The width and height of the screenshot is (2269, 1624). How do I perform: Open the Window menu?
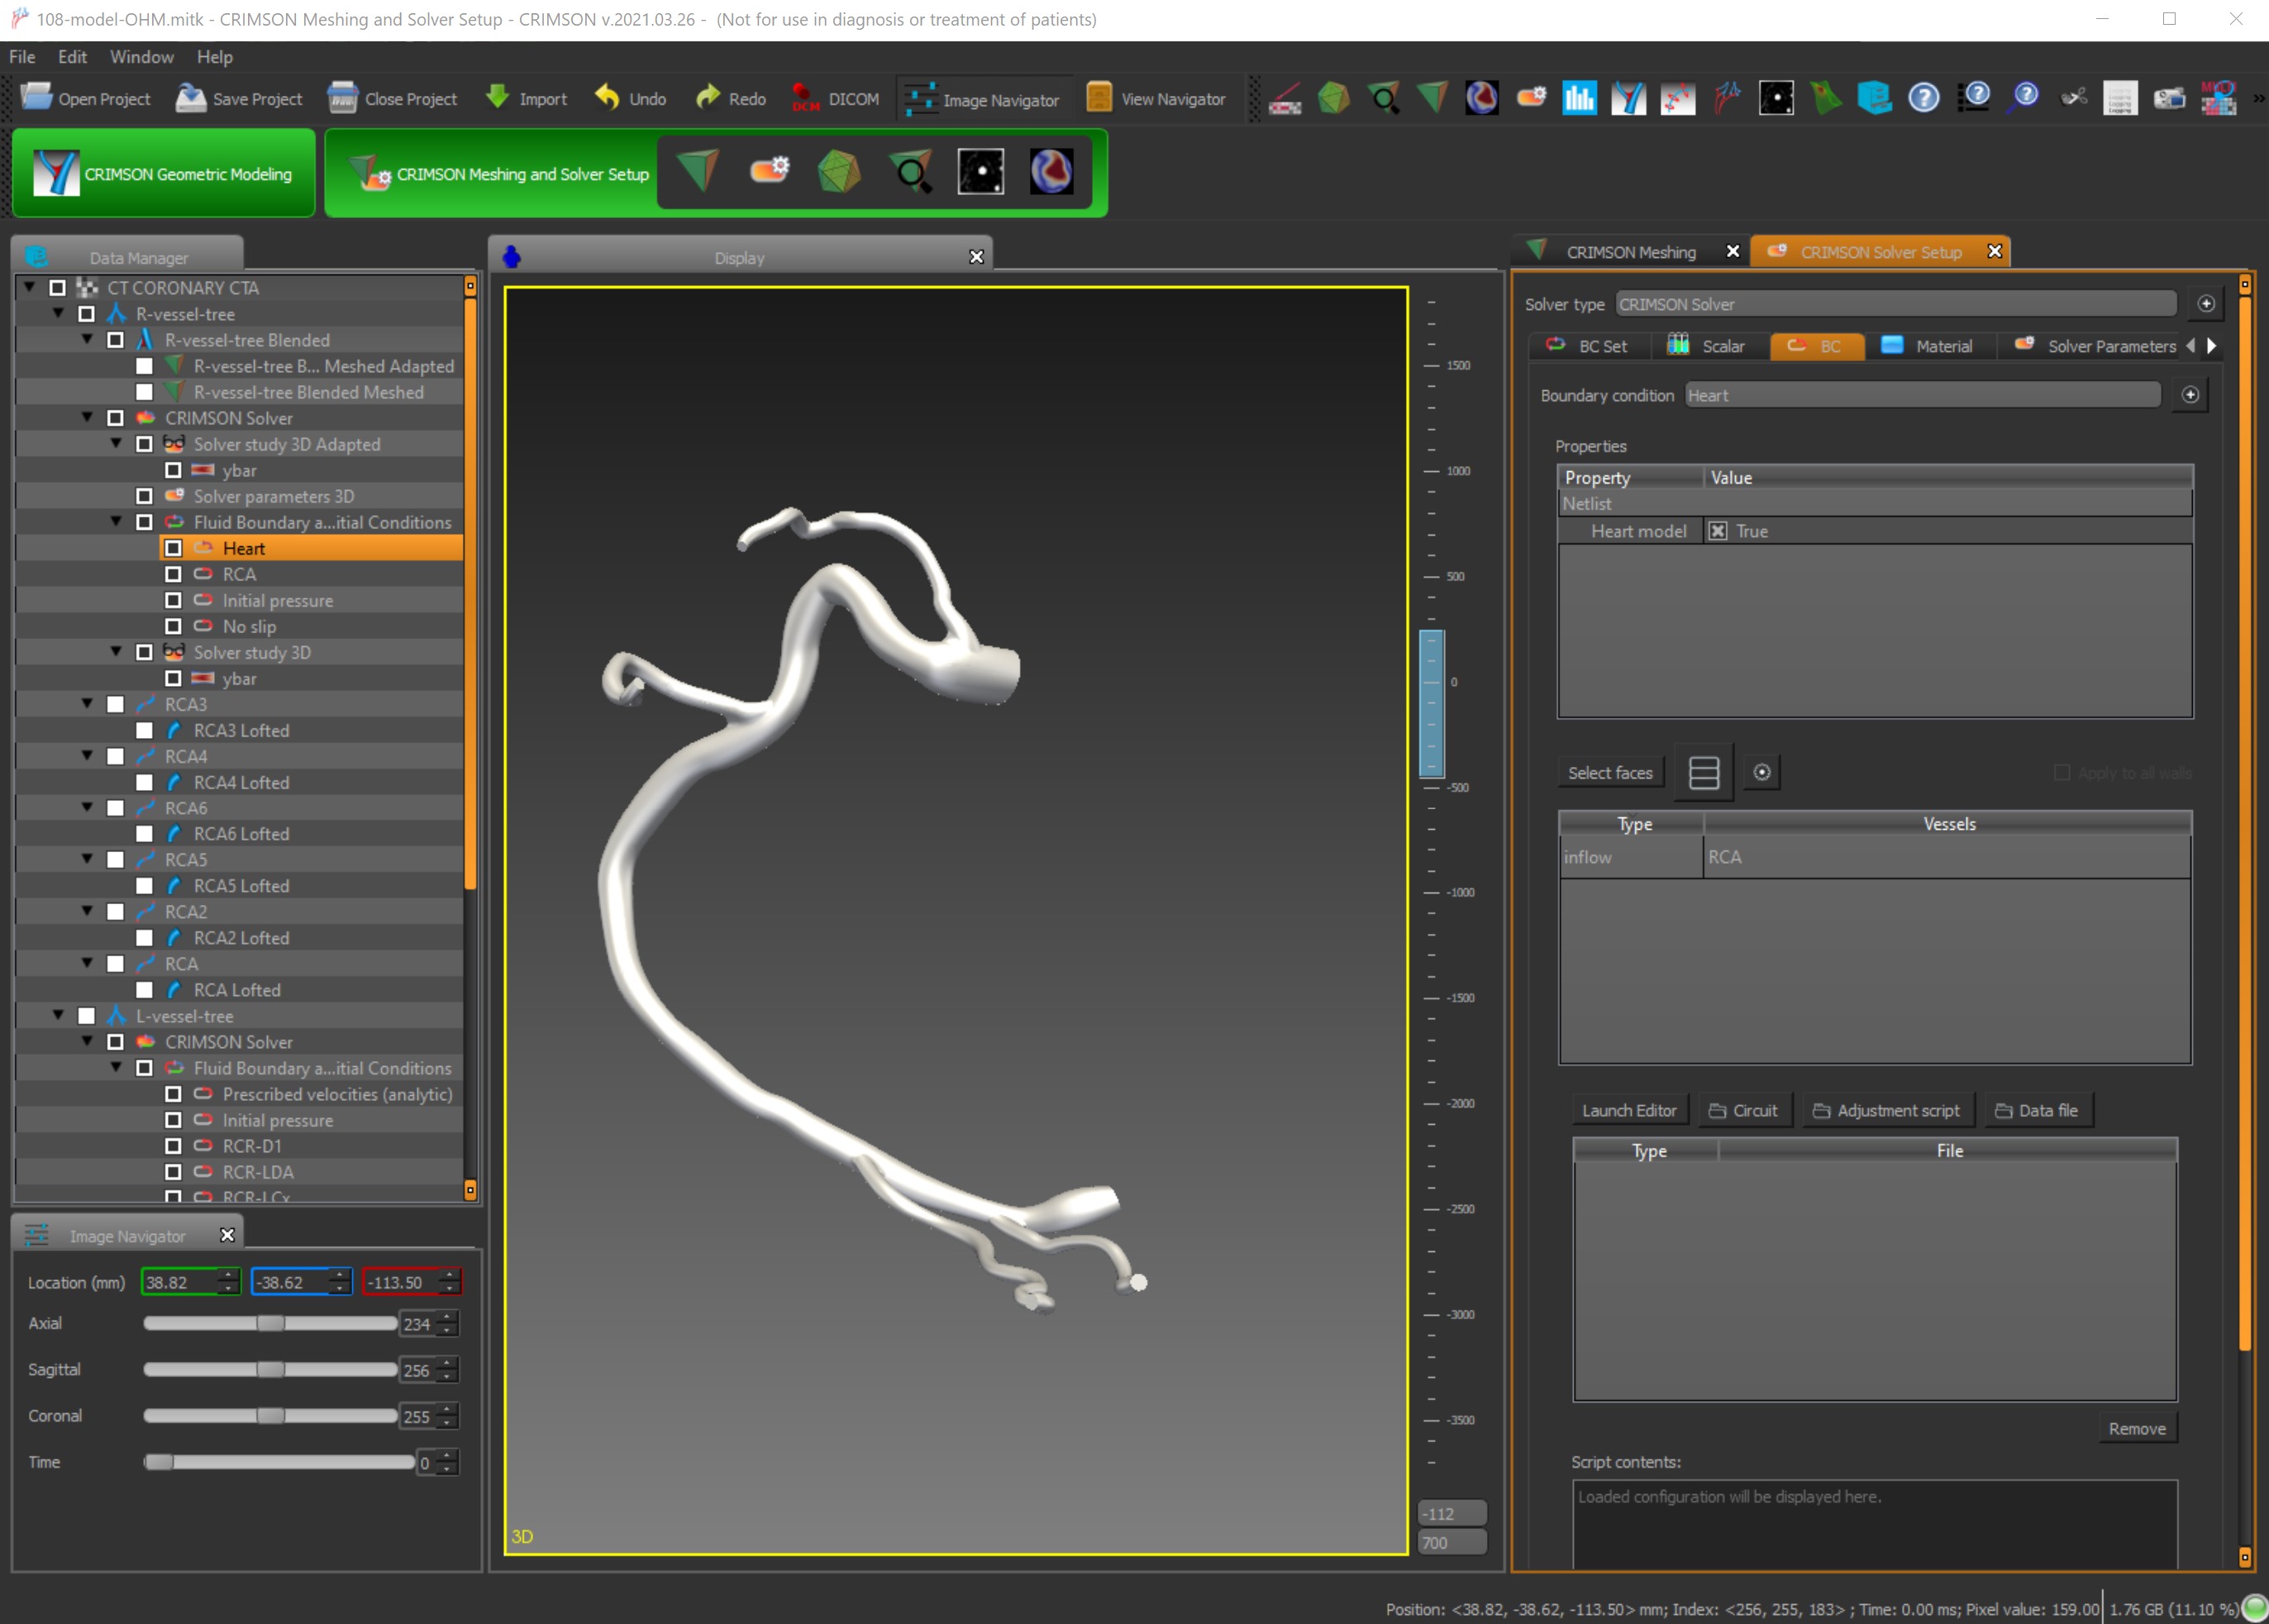click(141, 57)
